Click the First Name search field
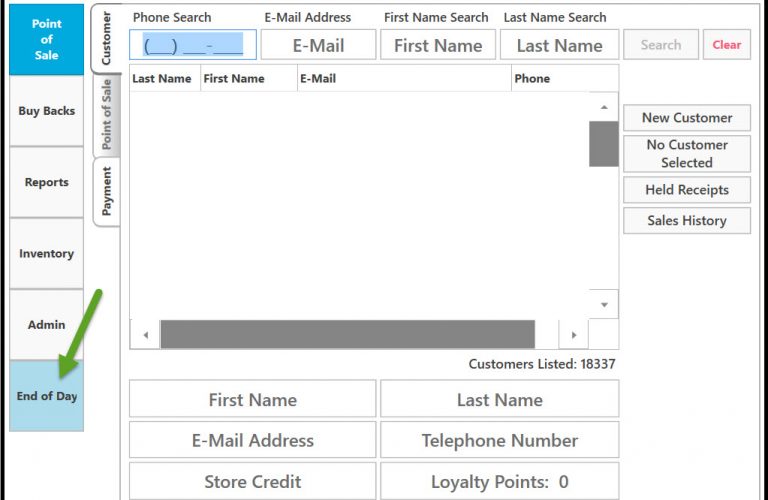The height and width of the screenshot is (500, 768). [x=438, y=45]
